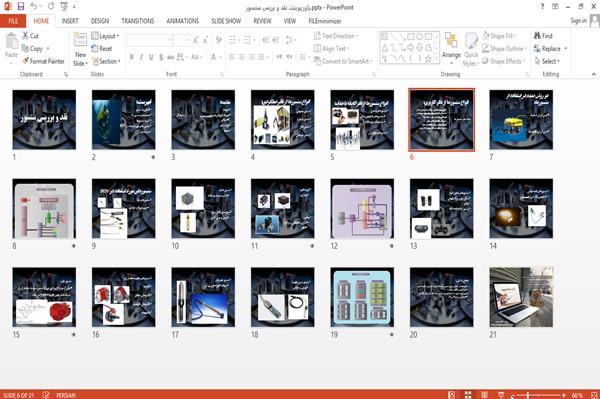Image resolution: width=600 pixels, height=399 pixels.
Task: Click the Format Painter tool
Action: point(43,61)
